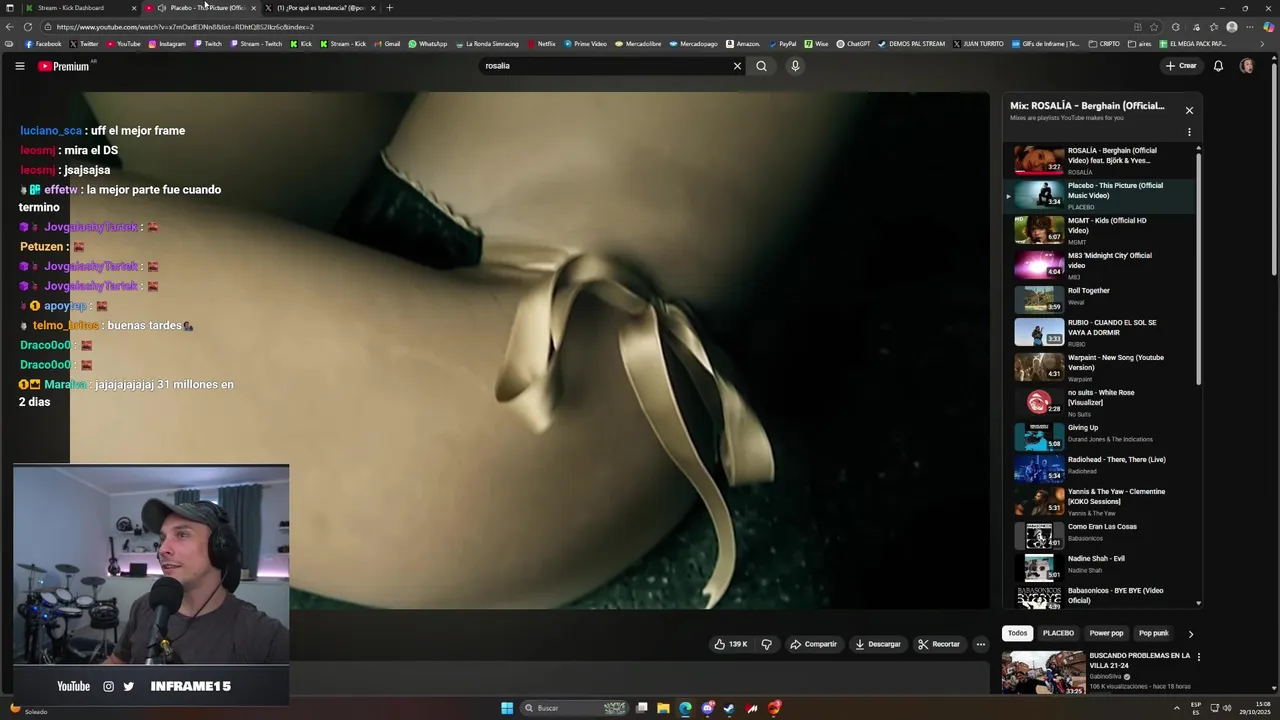Open the PayPal bookmark

click(782, 44)
